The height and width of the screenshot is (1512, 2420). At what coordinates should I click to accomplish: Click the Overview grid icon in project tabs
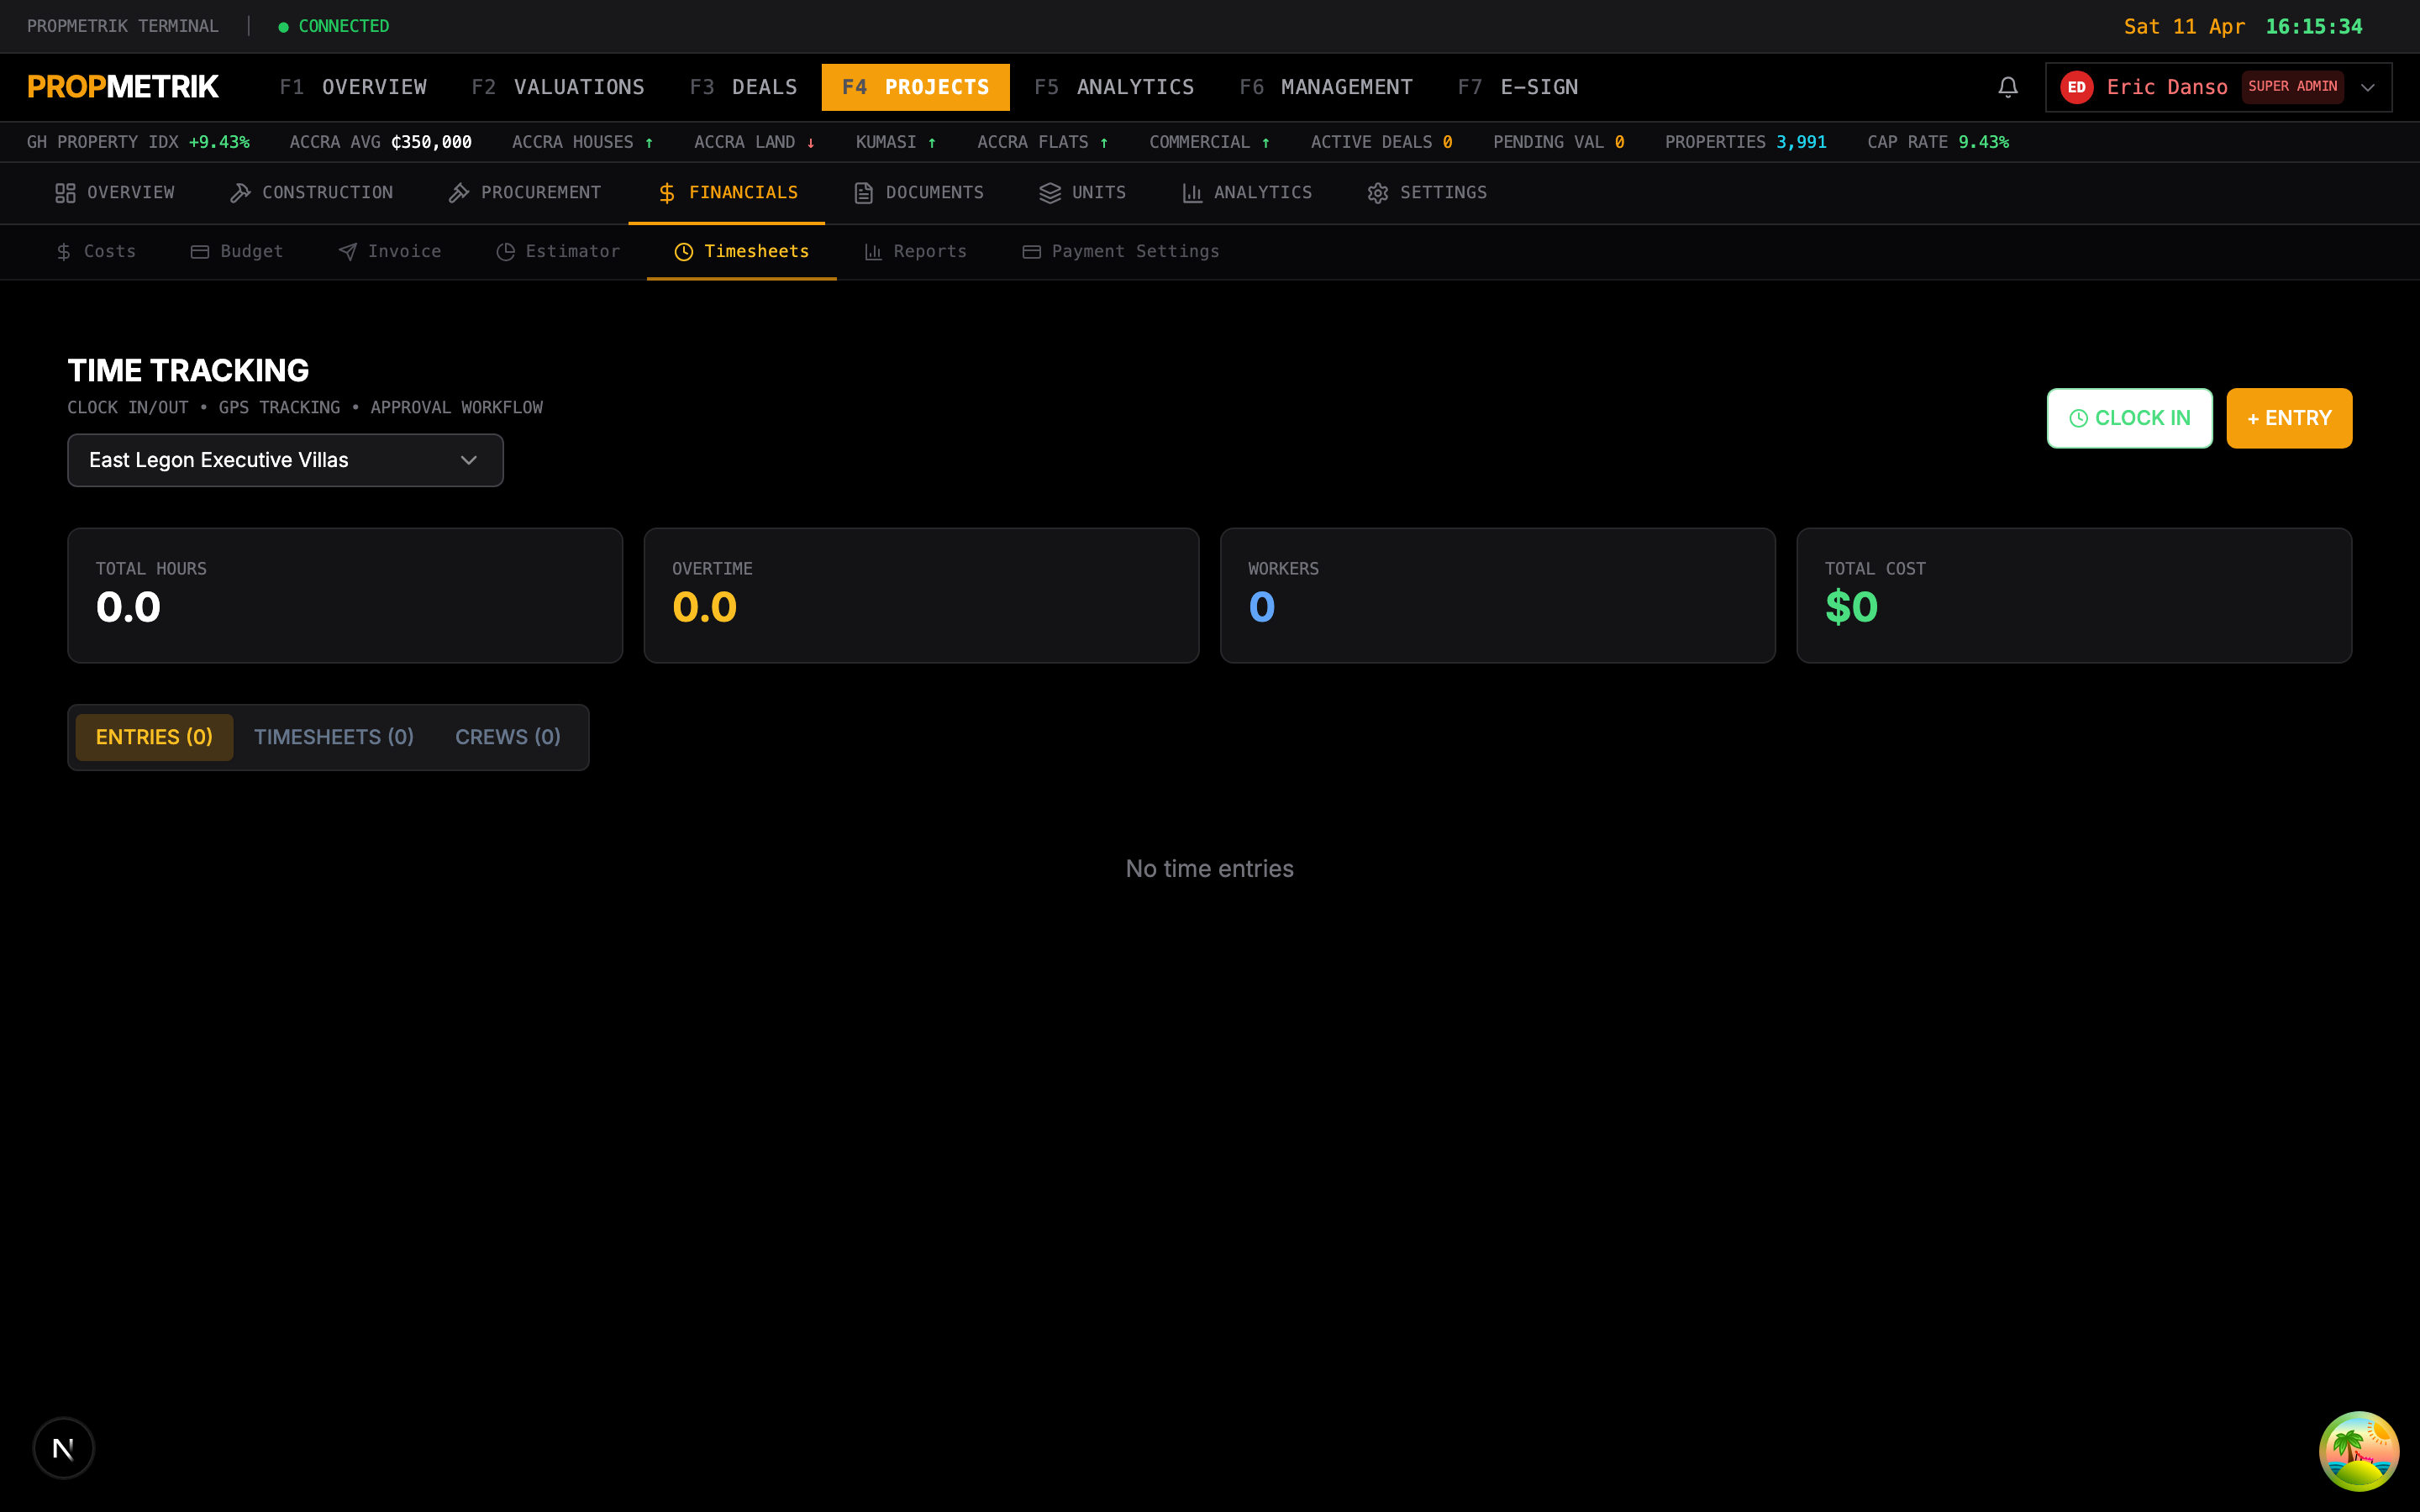tap(65, 193)
